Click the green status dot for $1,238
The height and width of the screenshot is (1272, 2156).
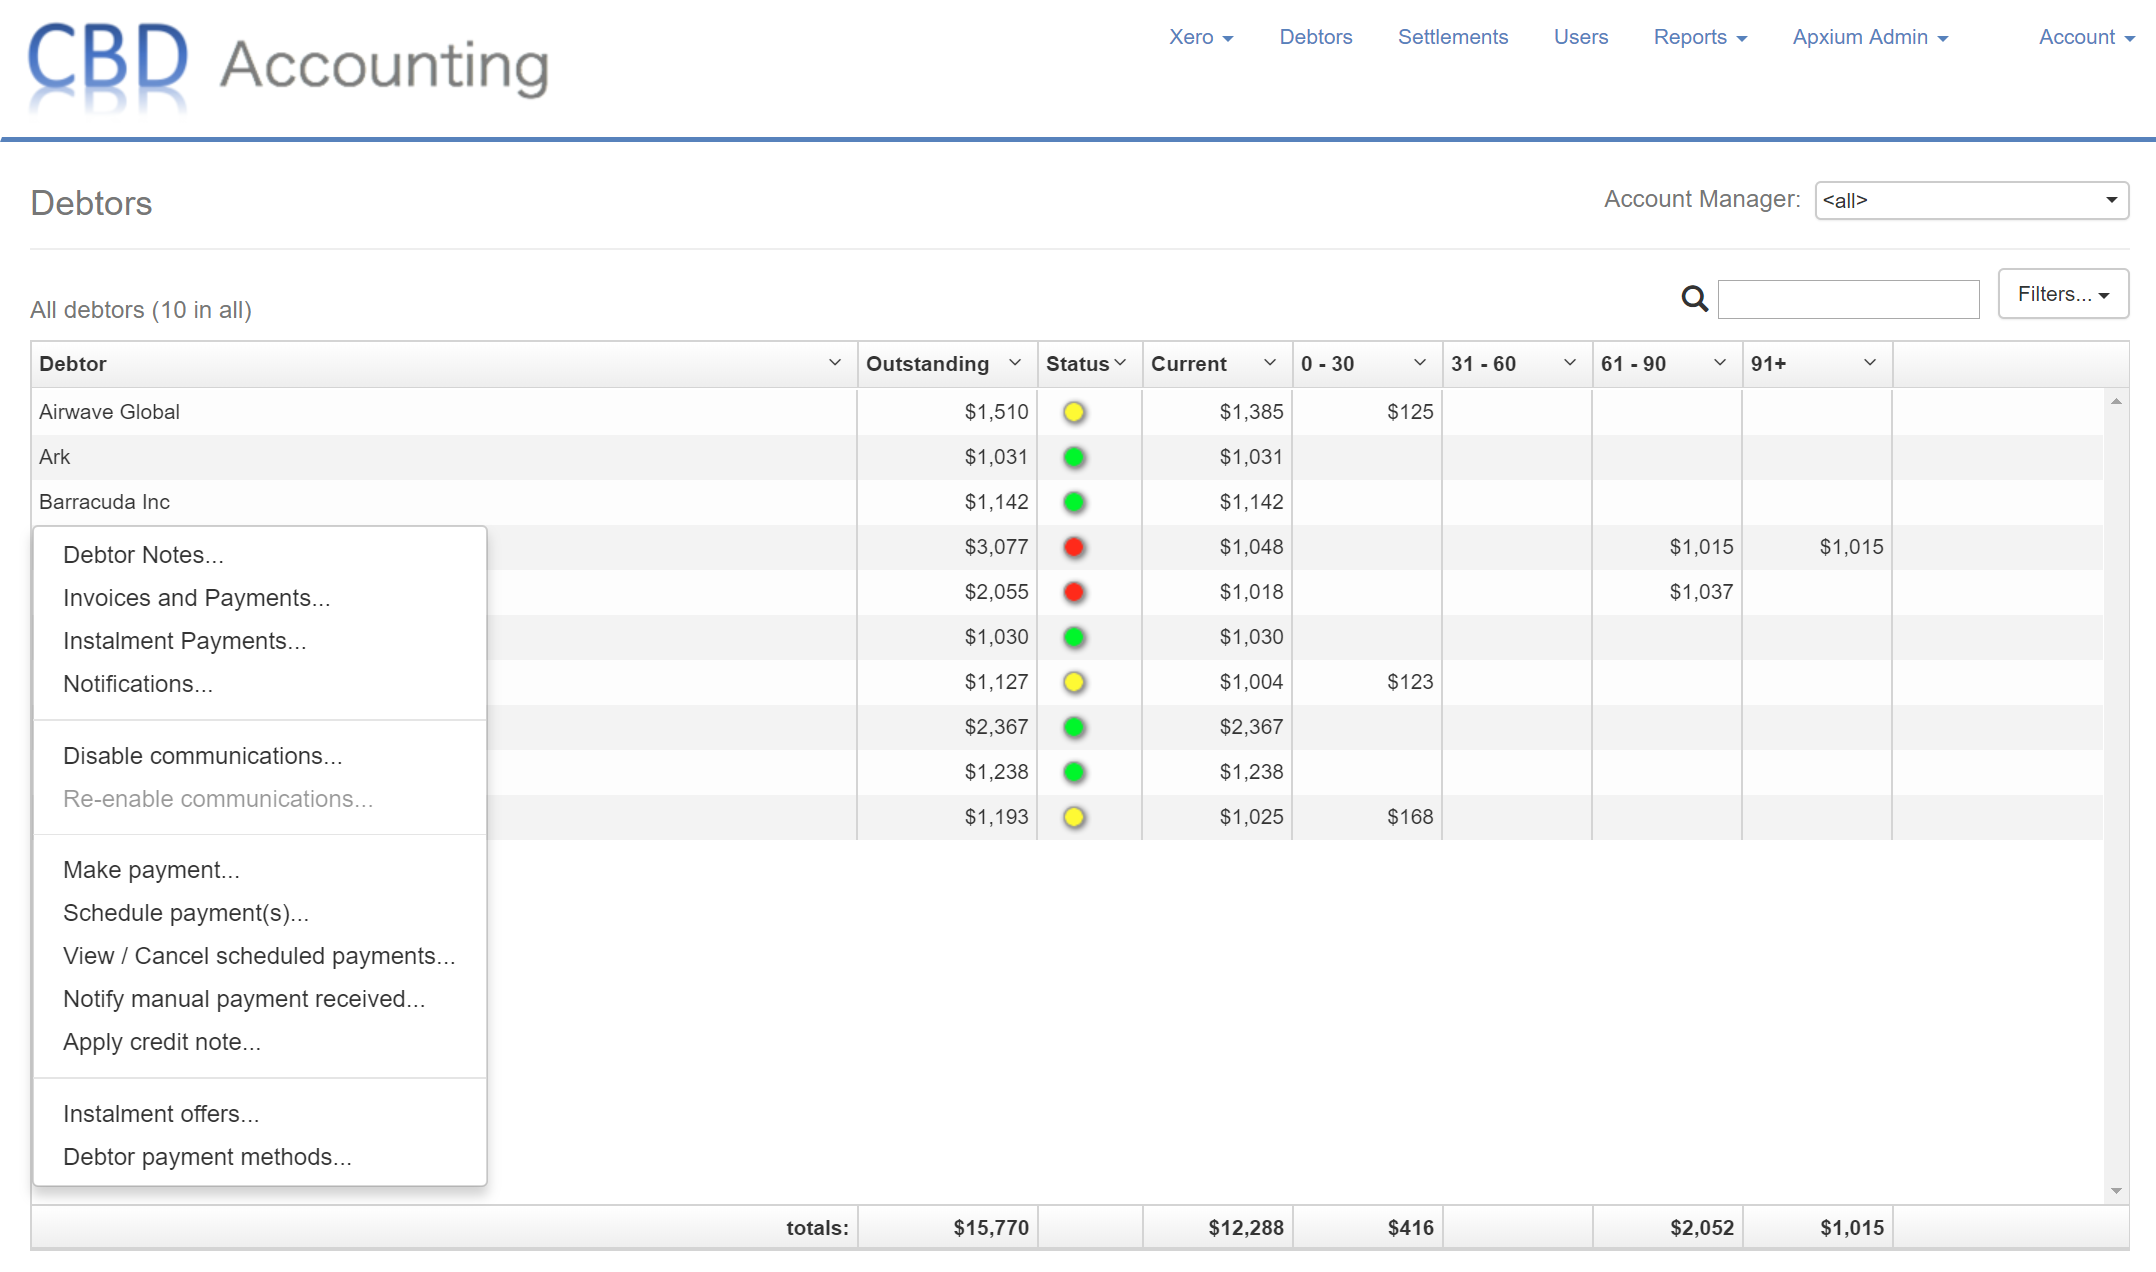(1074, 772)
